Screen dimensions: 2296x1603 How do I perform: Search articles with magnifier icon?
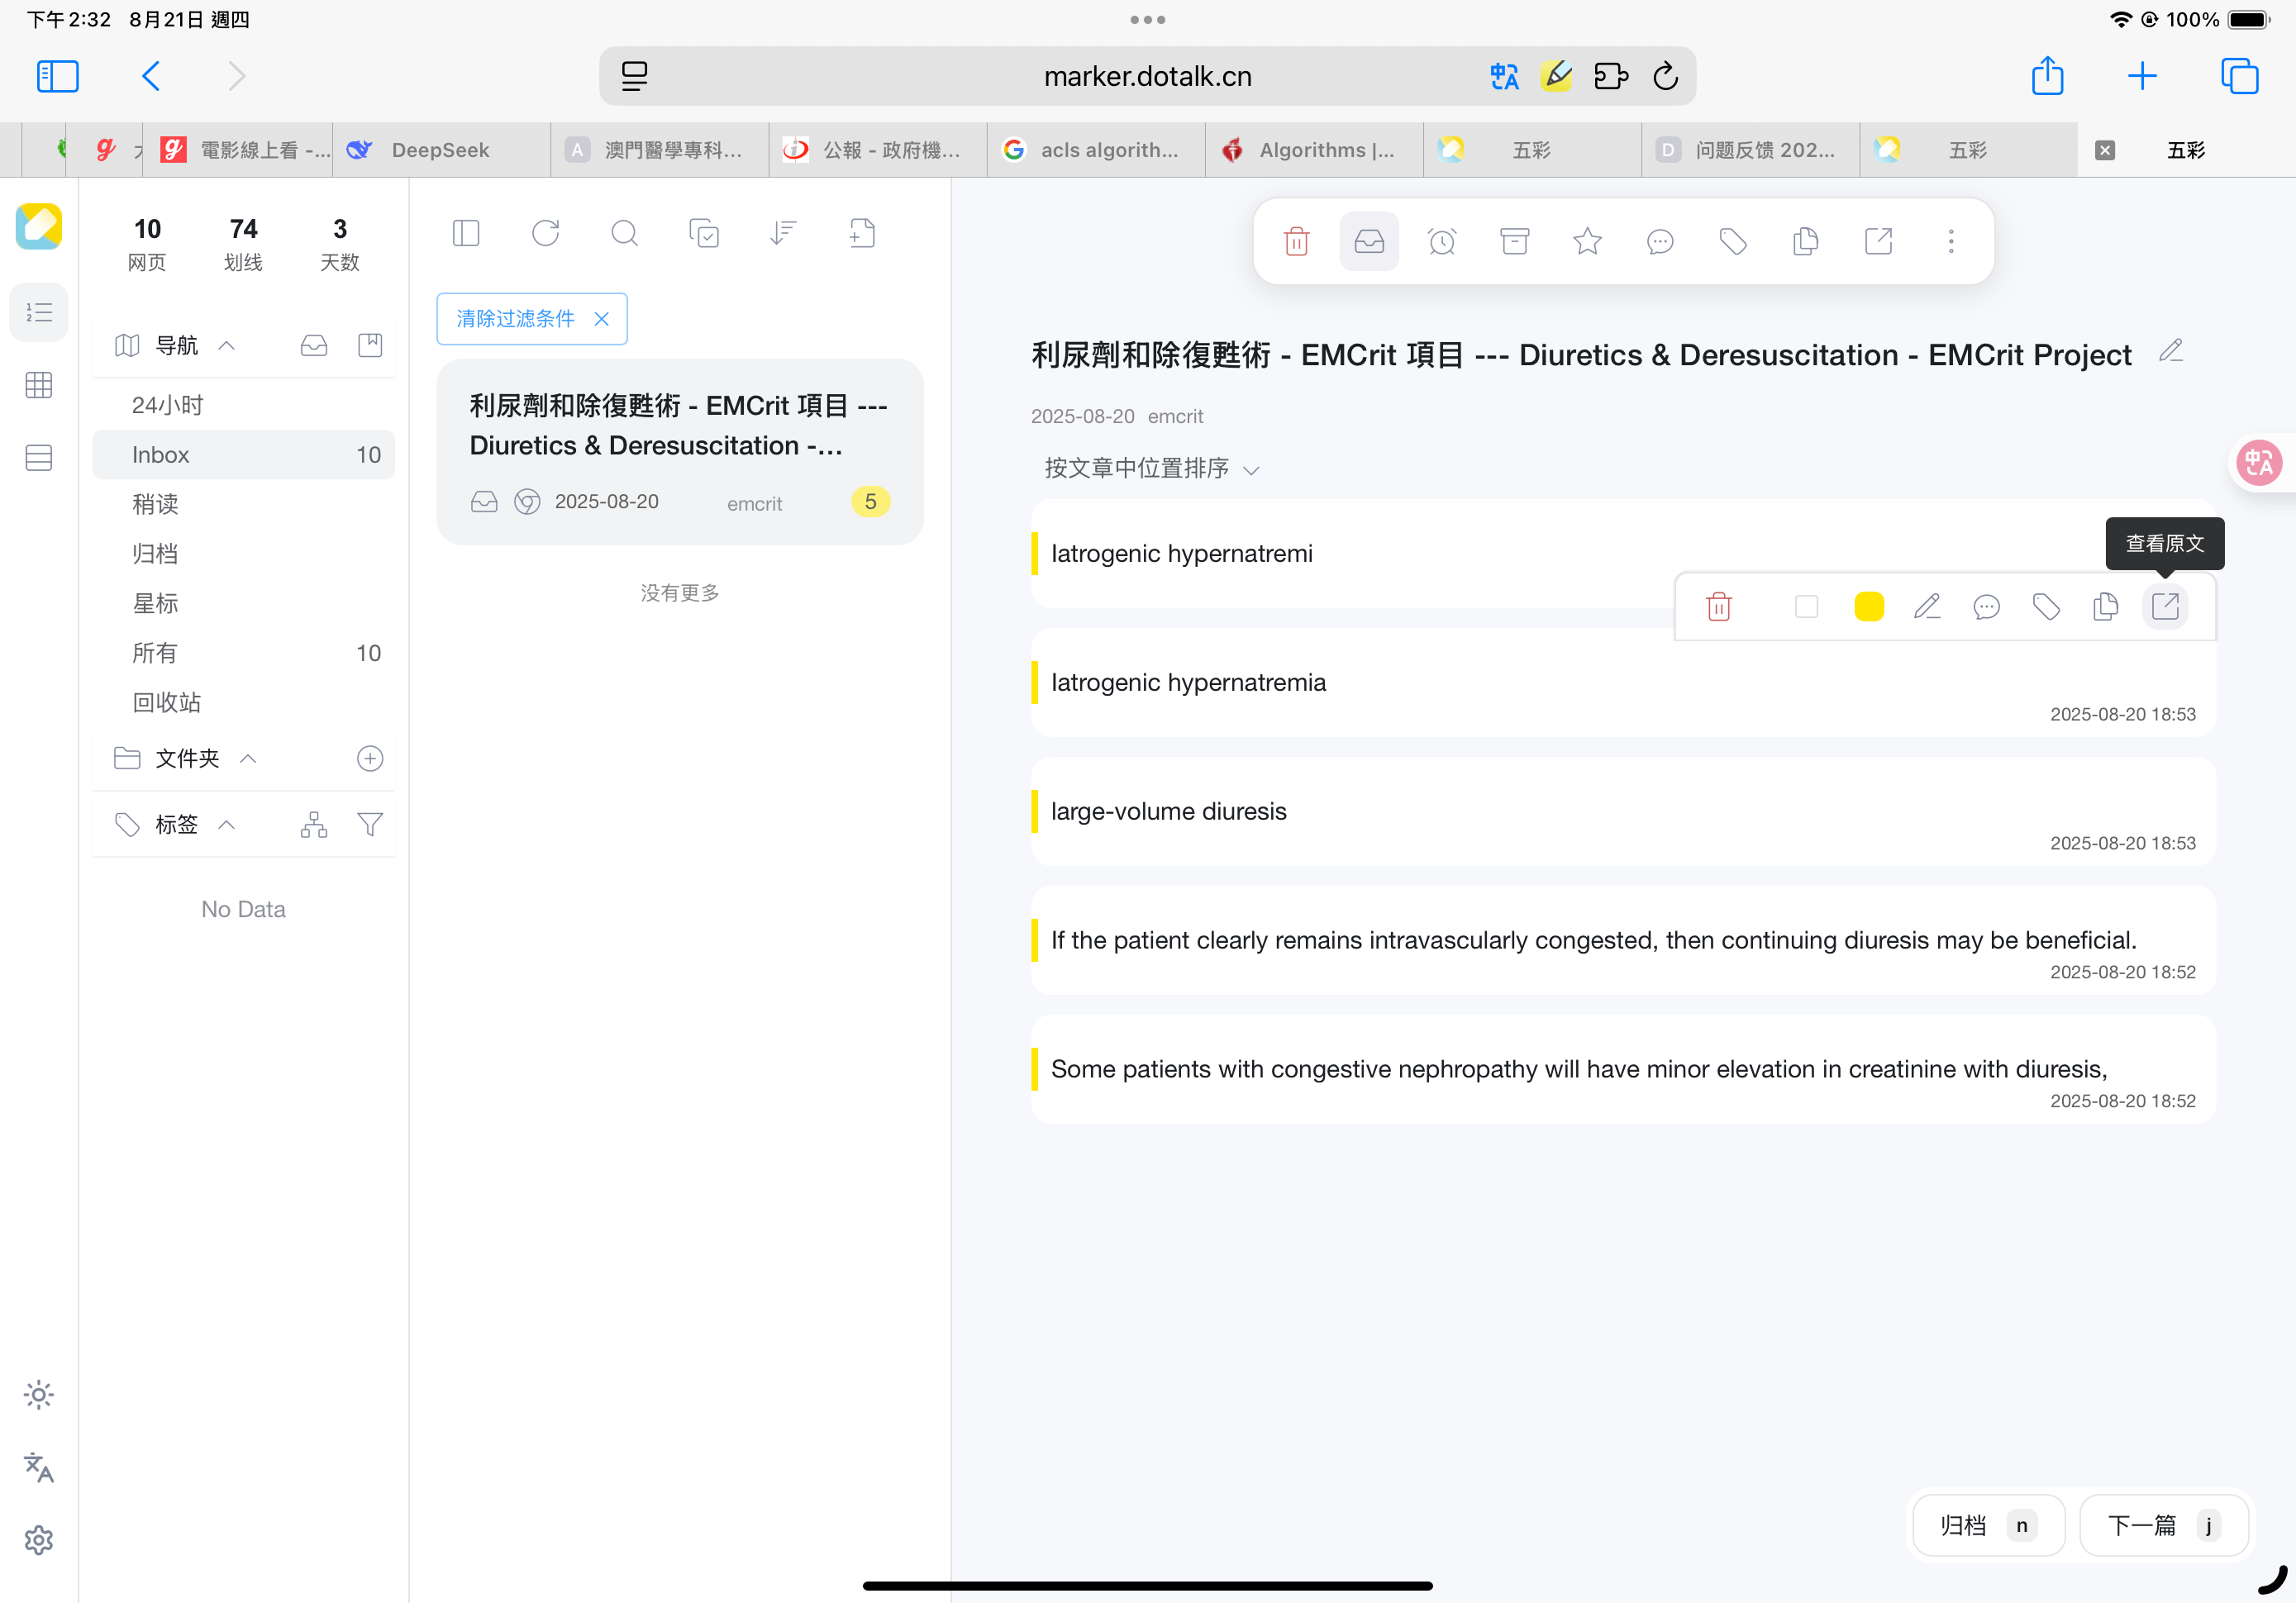pyautogui.click(x=624, y=233)
